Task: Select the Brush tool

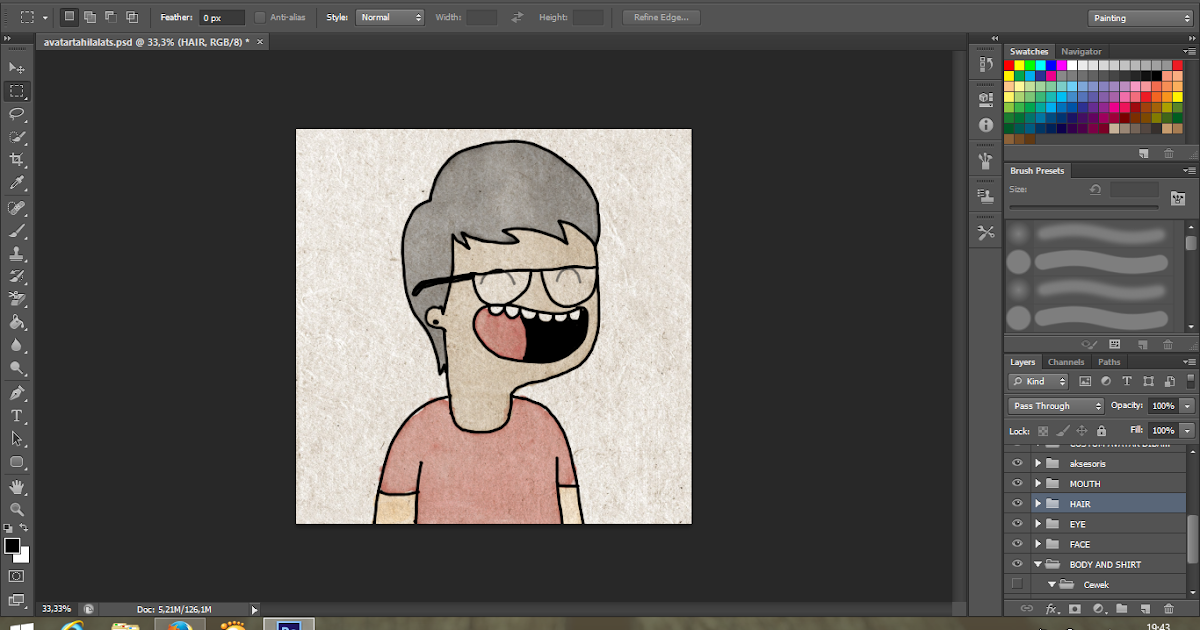Action: (x=17, y=231)
